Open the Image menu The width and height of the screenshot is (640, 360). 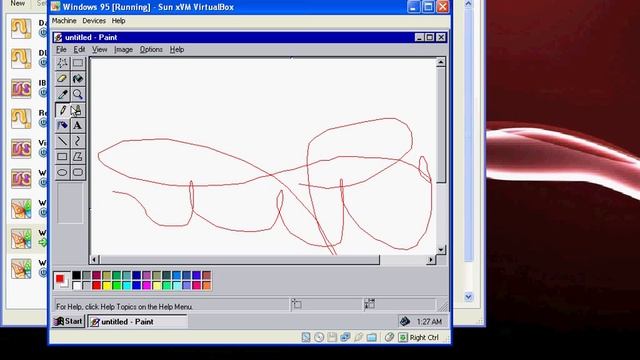[x=123, y=49]
